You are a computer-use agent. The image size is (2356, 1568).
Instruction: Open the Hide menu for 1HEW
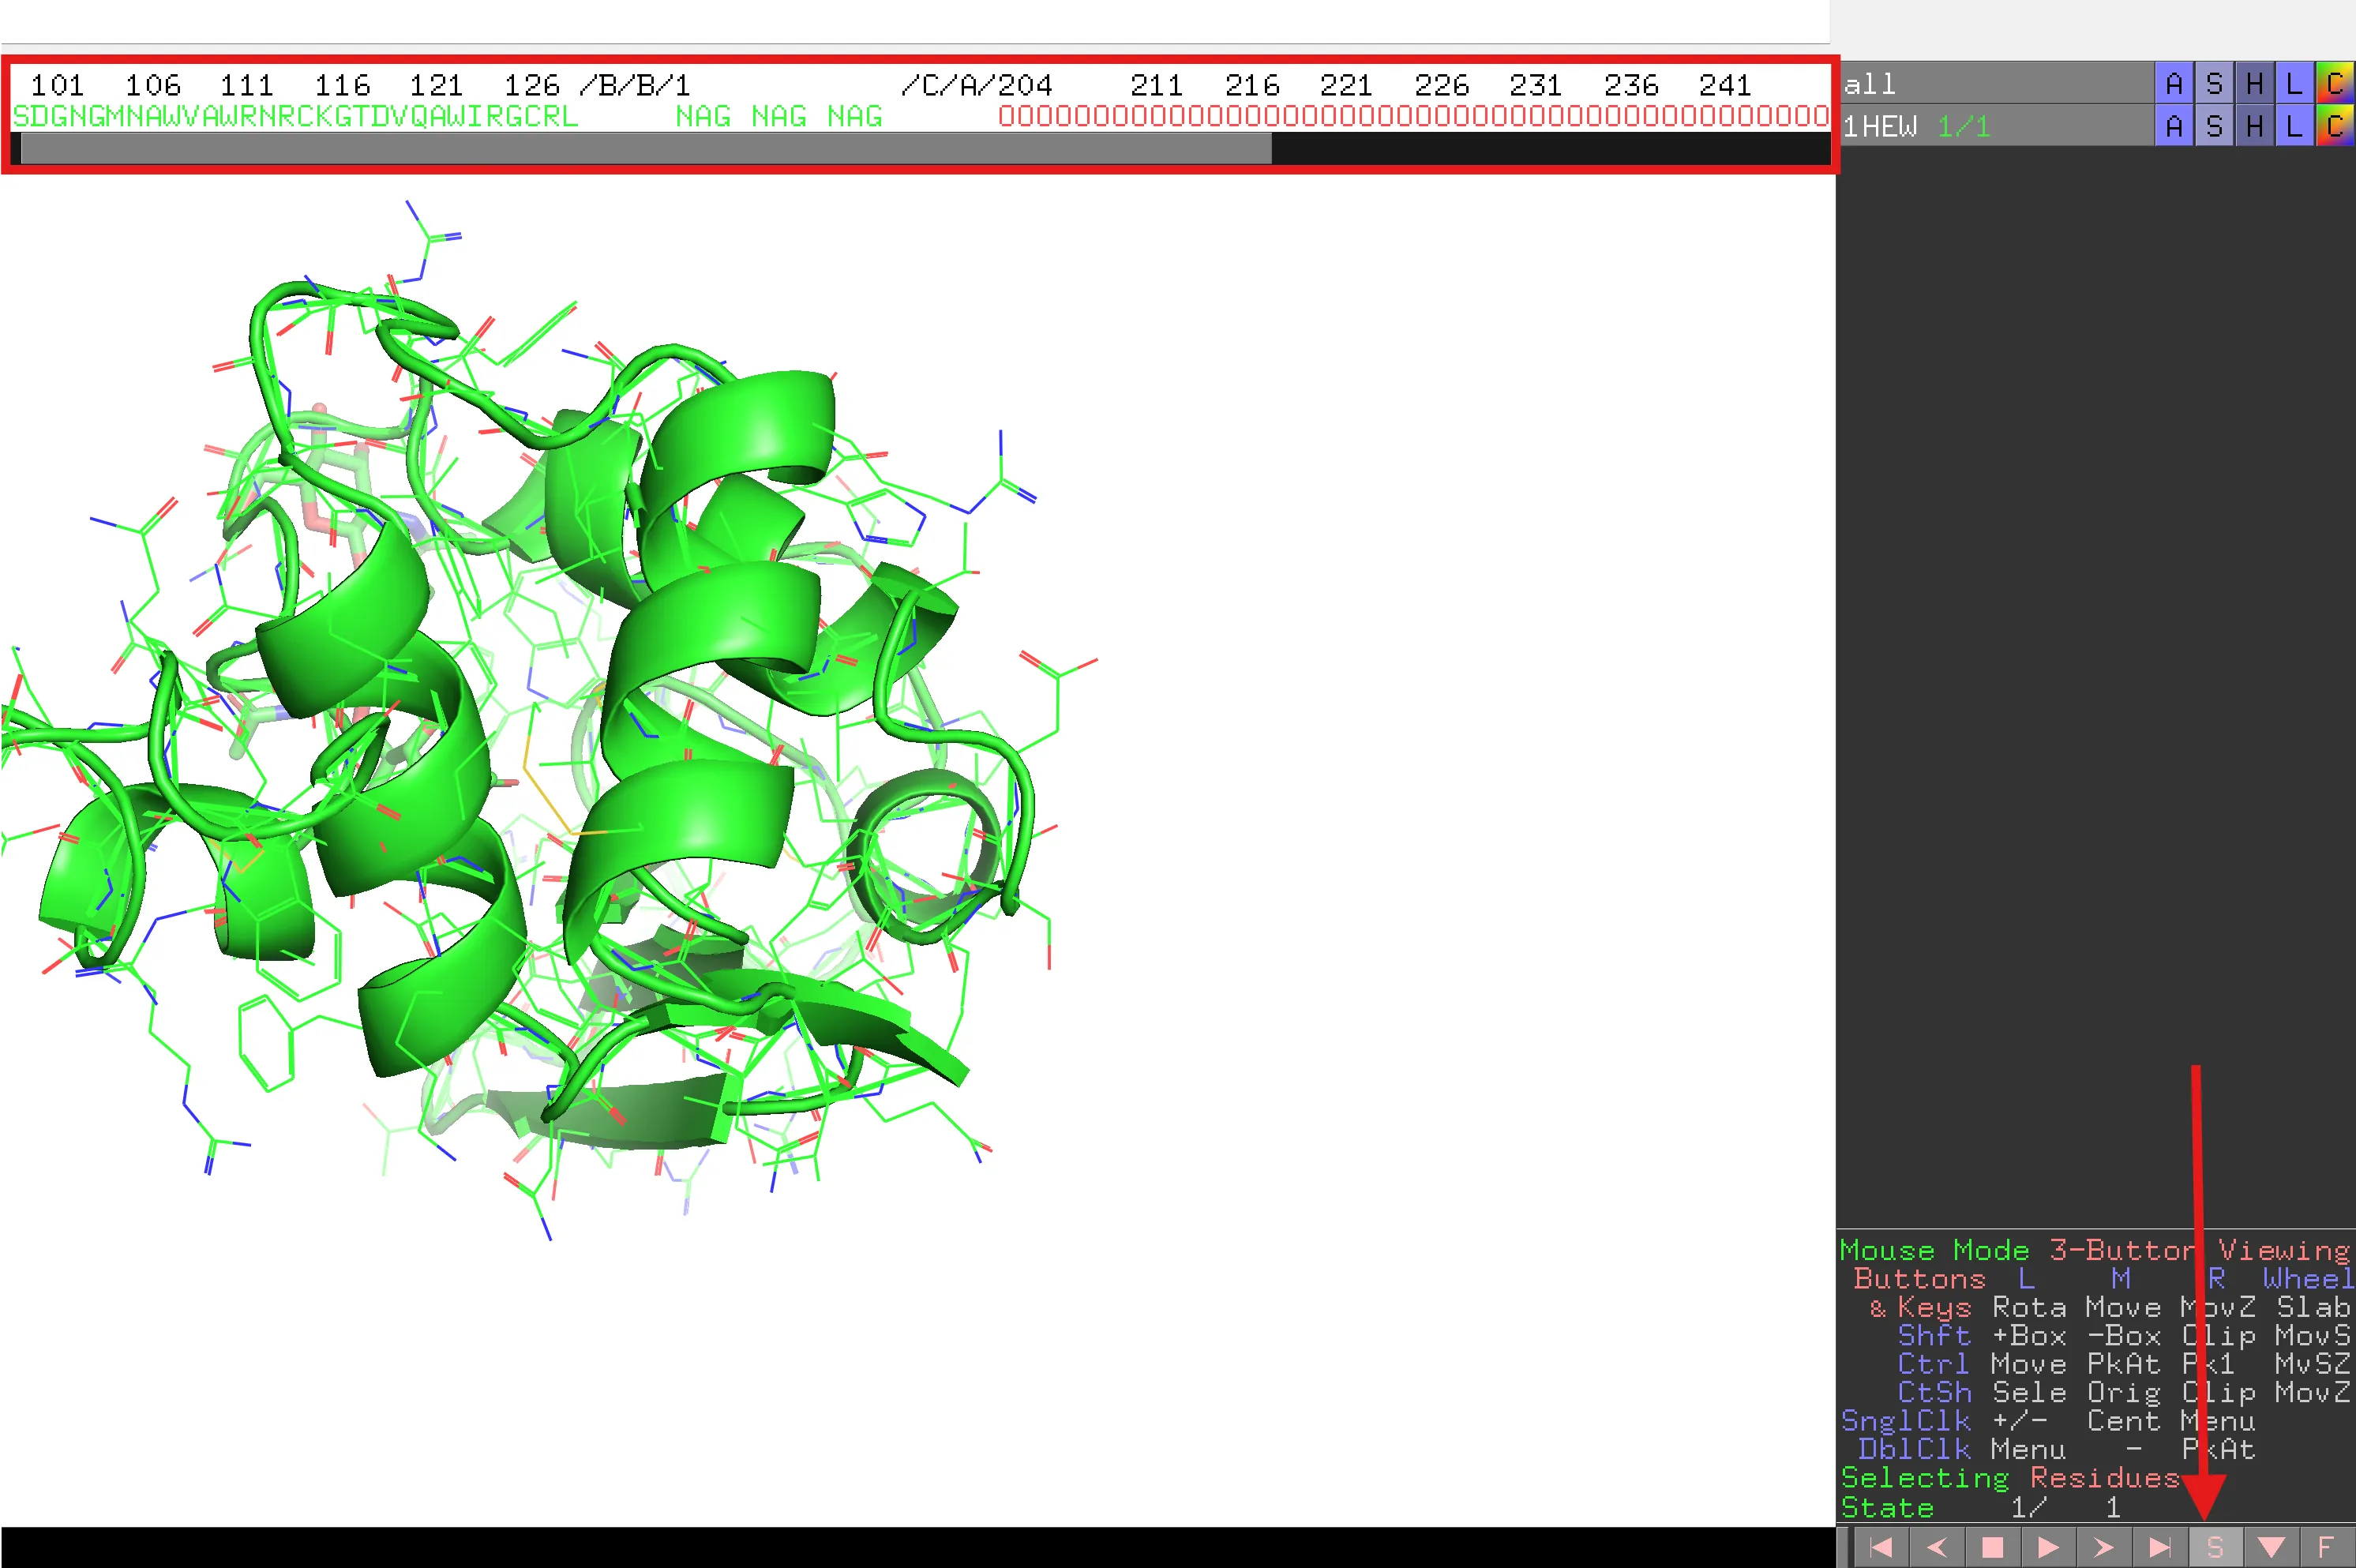click(x=2254, y=126)
